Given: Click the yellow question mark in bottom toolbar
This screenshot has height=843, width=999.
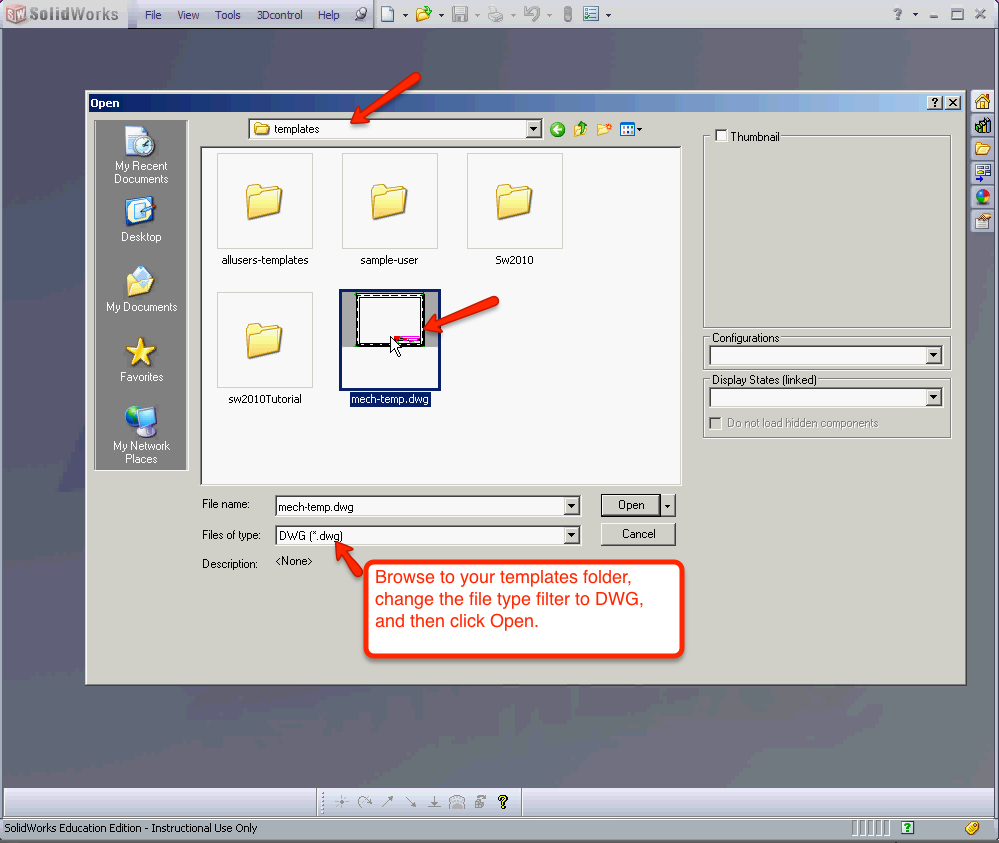Looking at the screenshot, I should (503, 802).
